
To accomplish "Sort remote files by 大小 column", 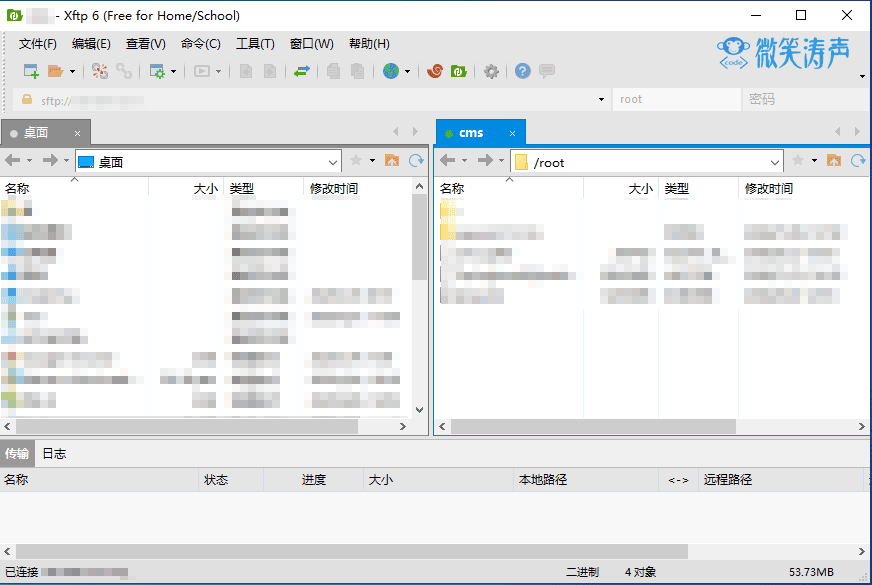I will (x=621, y=189).
